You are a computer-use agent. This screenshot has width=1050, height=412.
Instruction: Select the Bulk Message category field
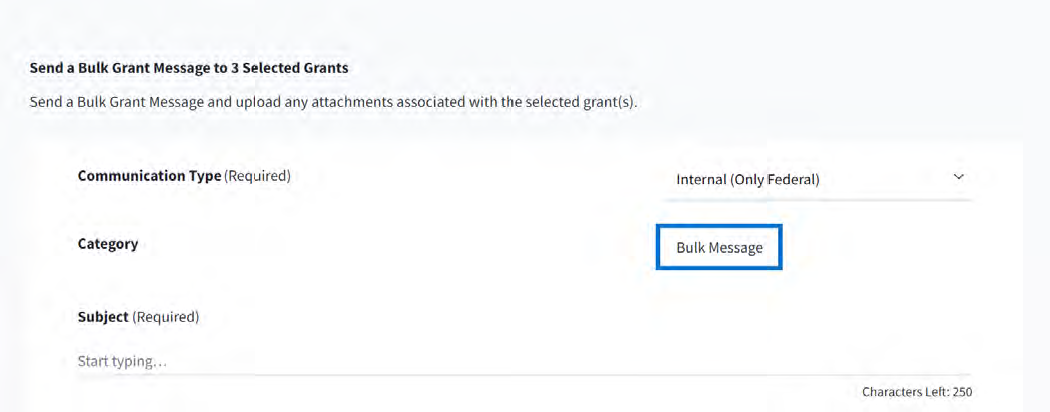click(x=719, y=248)
